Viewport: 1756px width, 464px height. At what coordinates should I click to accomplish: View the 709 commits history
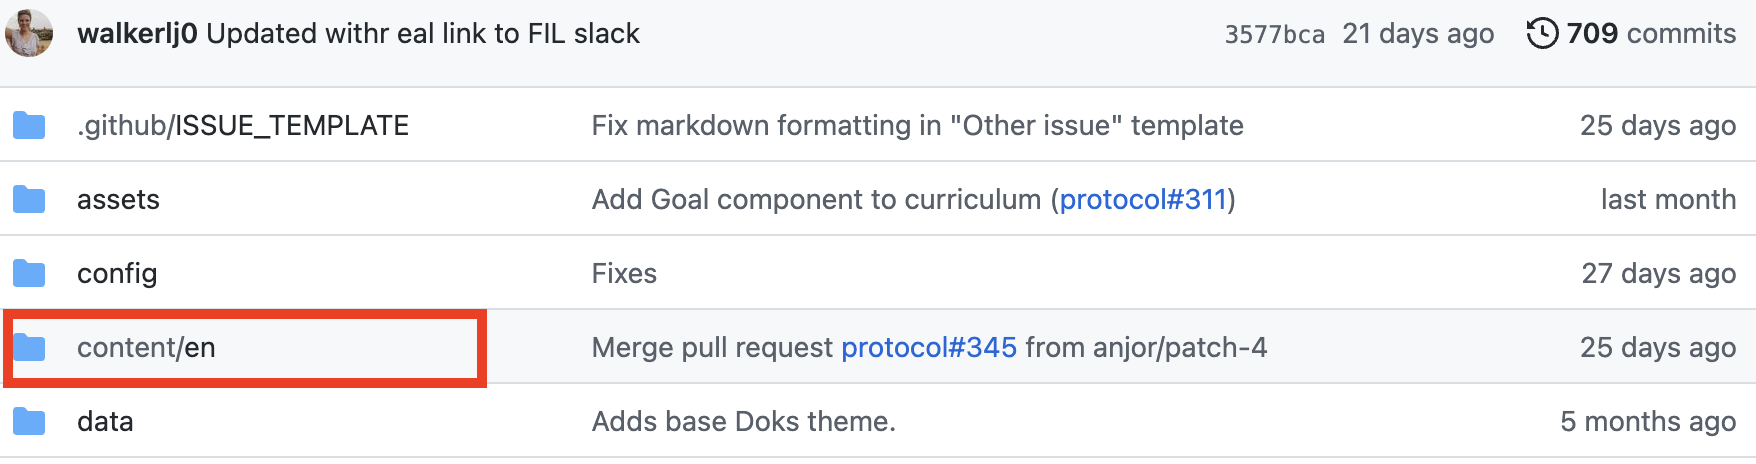coord(1650,34)
